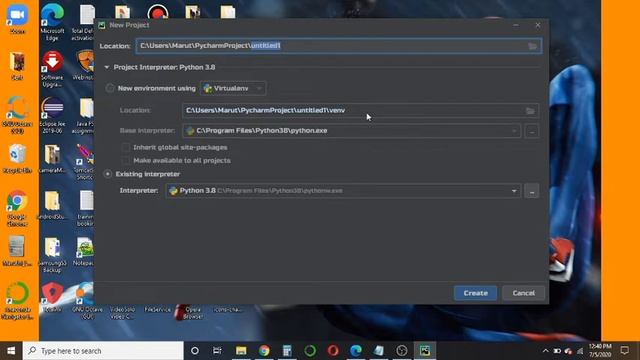Screen dimensions: 640x360
Task: Click the venv Location path field
Action: (360, 110)
